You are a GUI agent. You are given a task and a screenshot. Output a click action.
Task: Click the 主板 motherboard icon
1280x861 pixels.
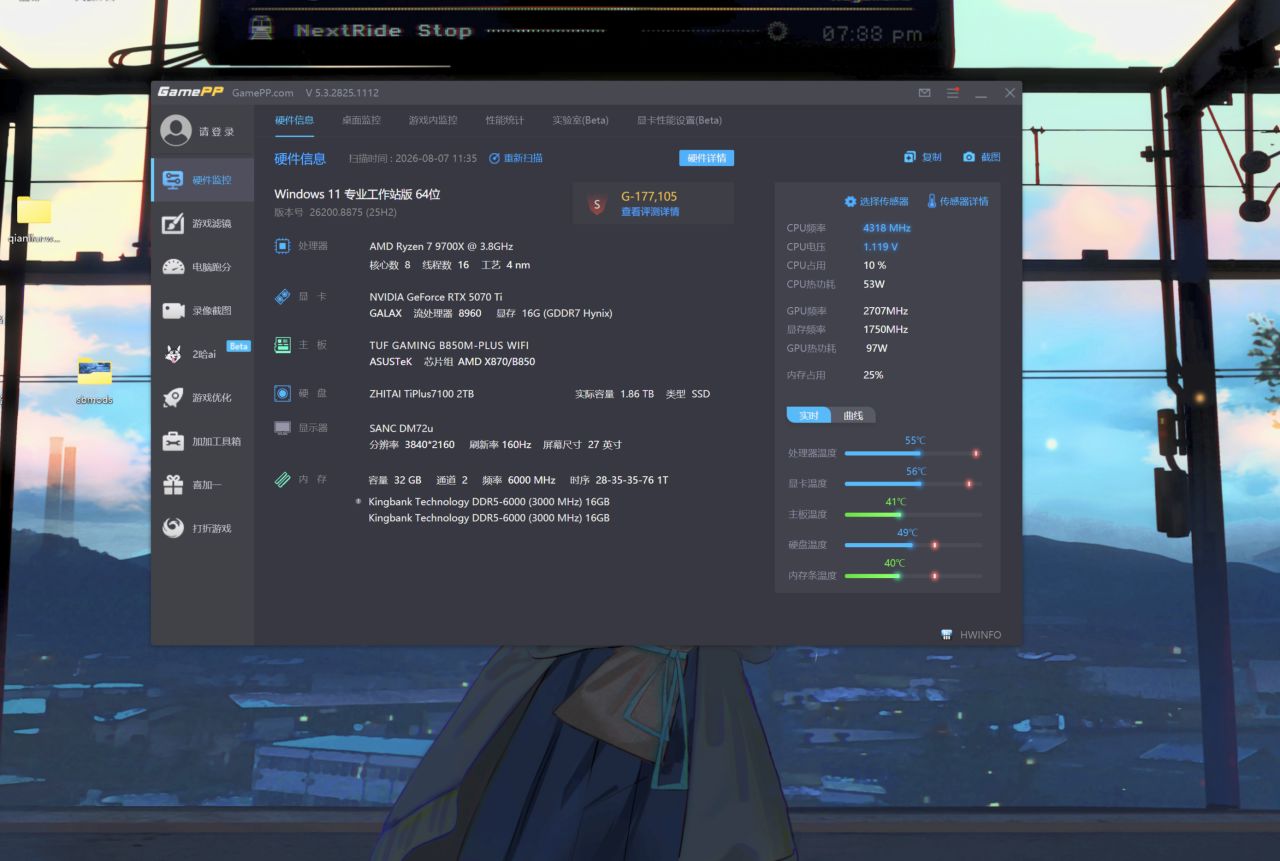click(x=283, y=344)
